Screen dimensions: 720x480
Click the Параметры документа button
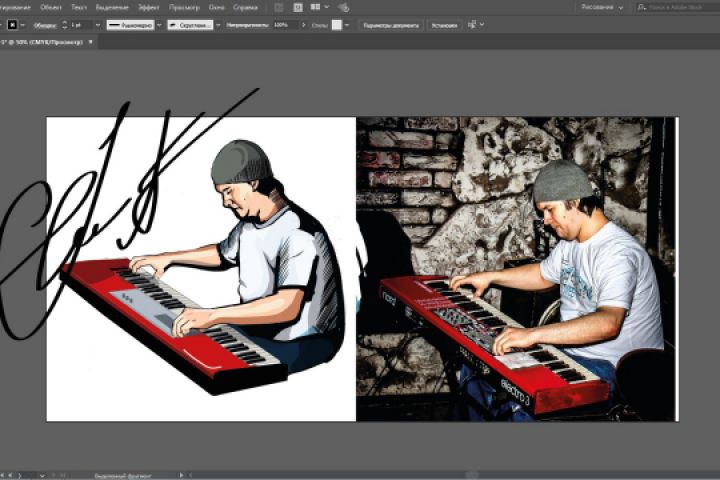pos(391,25)
